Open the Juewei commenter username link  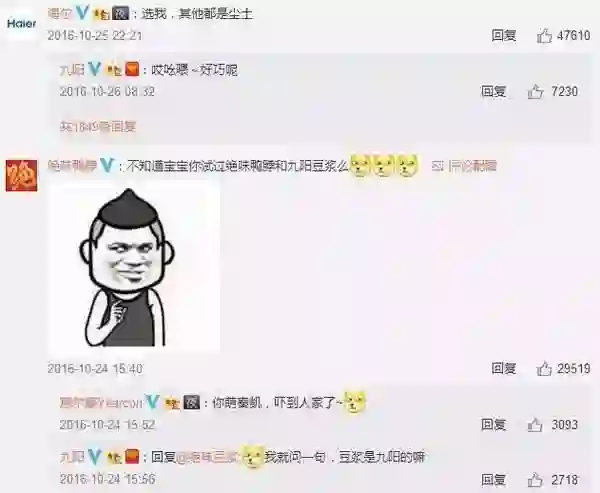tap(72, 165)
